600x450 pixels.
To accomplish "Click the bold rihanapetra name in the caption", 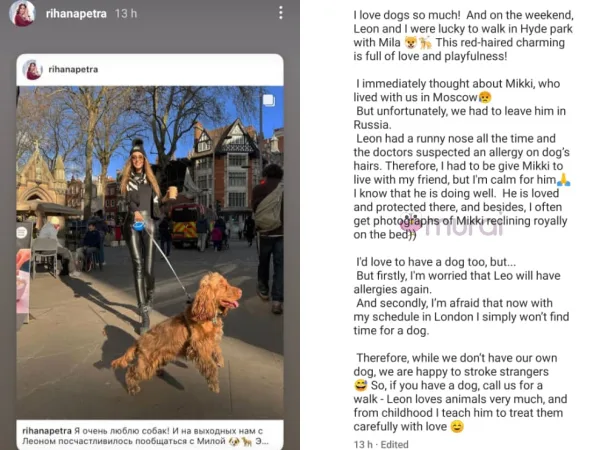I will 47,431.
